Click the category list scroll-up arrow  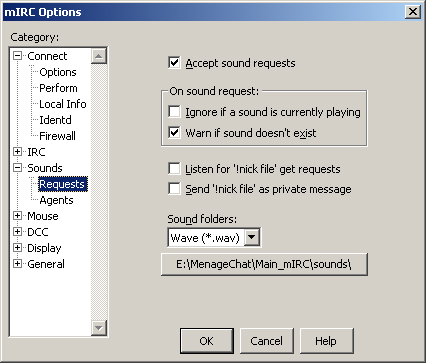point(98,56)
